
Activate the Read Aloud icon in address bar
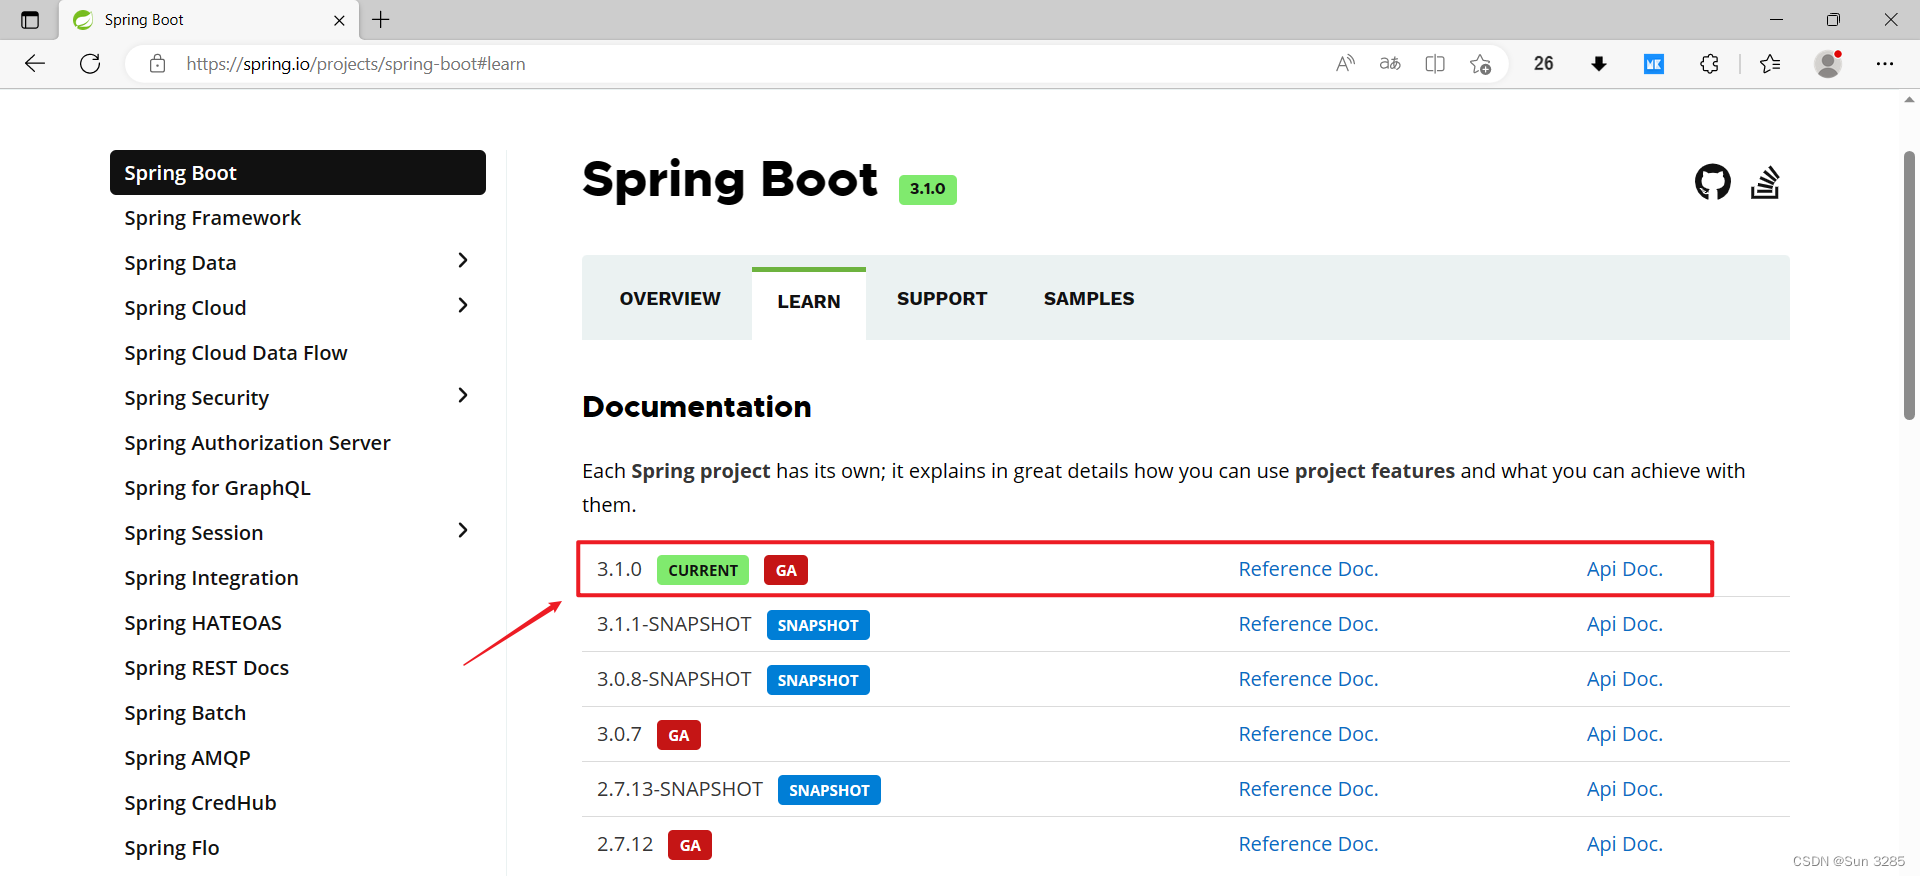click(x=1345, y=64)
